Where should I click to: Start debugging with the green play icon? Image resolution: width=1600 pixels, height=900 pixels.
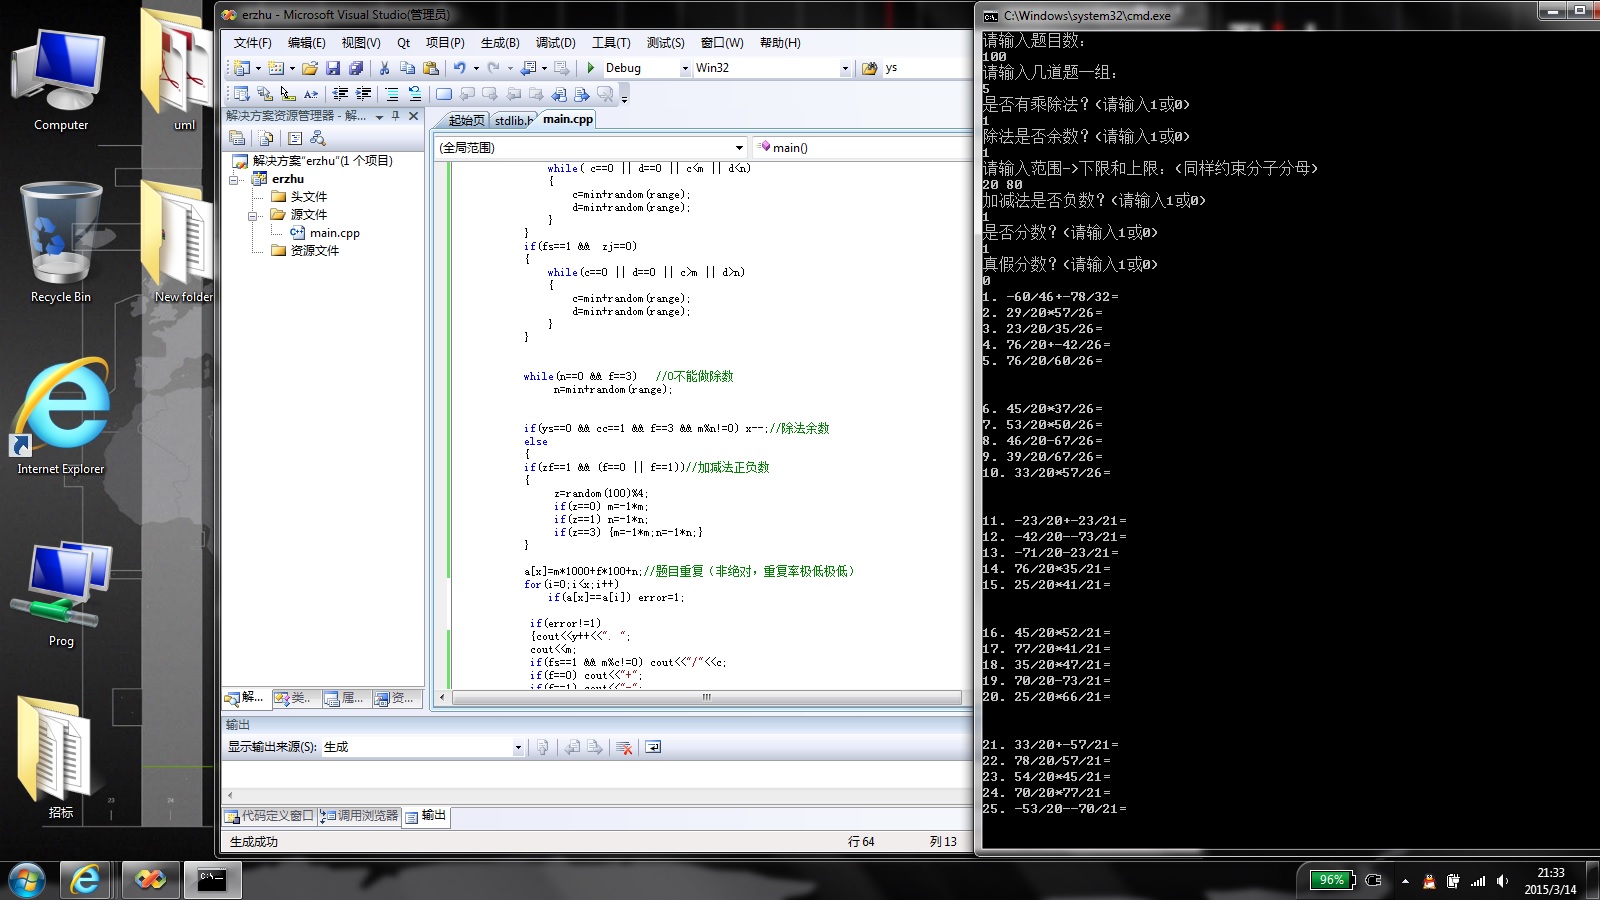591,68
